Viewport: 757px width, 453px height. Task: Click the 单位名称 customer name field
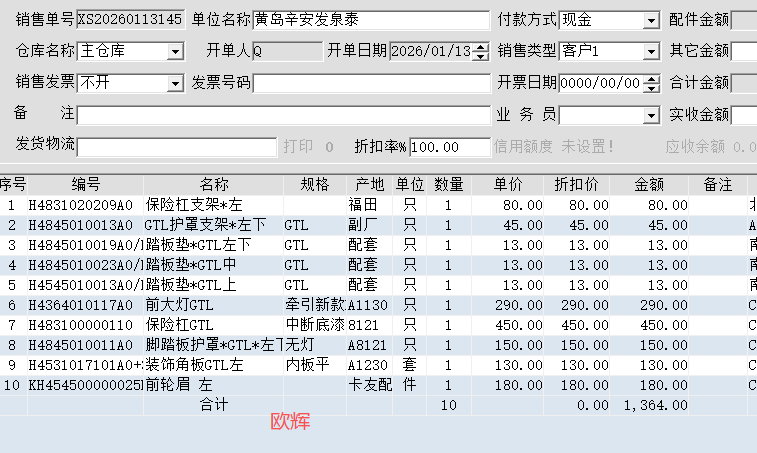click(370, 20)
